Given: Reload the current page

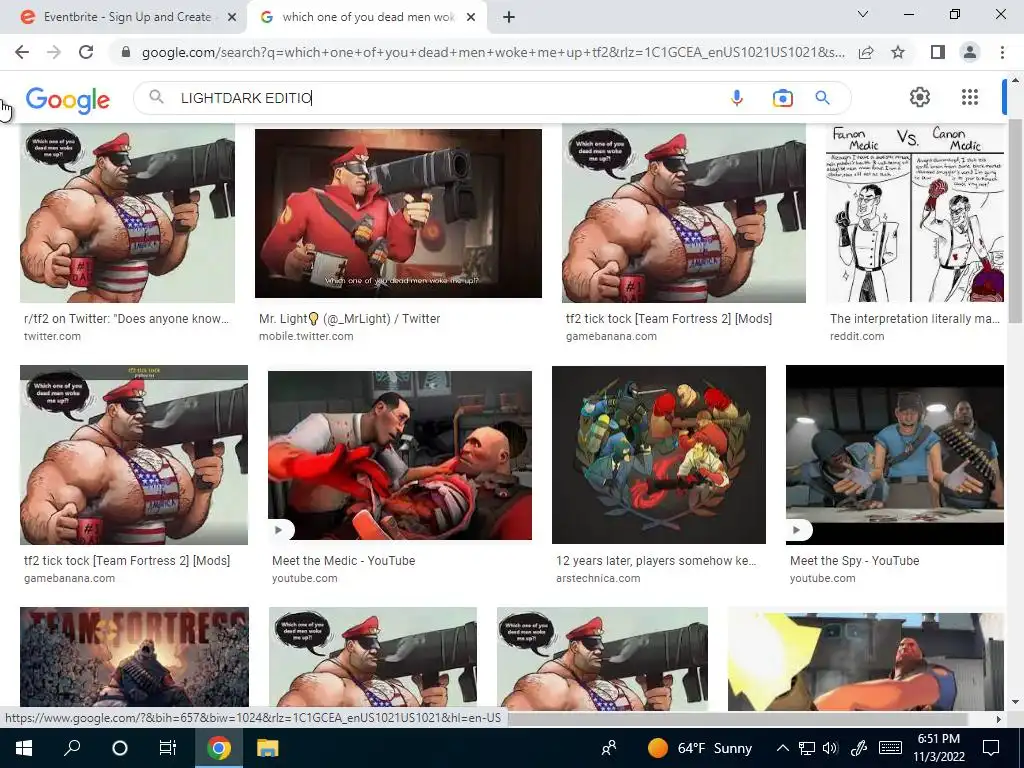Looking at the screenshot, I should [86, 52].
